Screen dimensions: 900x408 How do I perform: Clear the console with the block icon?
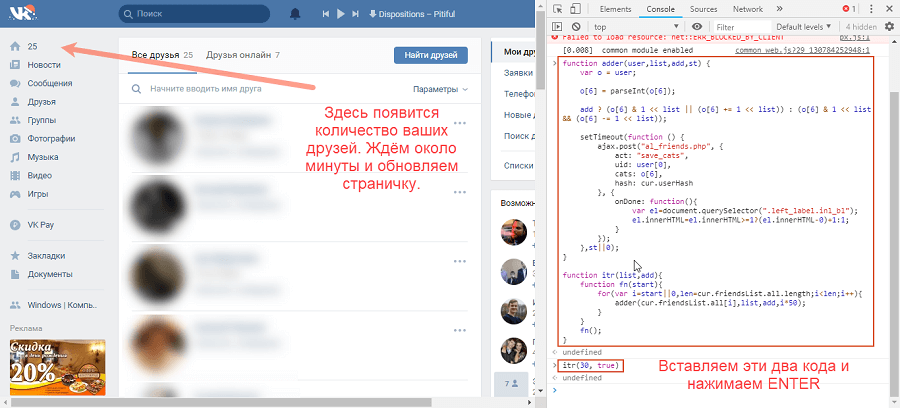click(x=576, y=26)
